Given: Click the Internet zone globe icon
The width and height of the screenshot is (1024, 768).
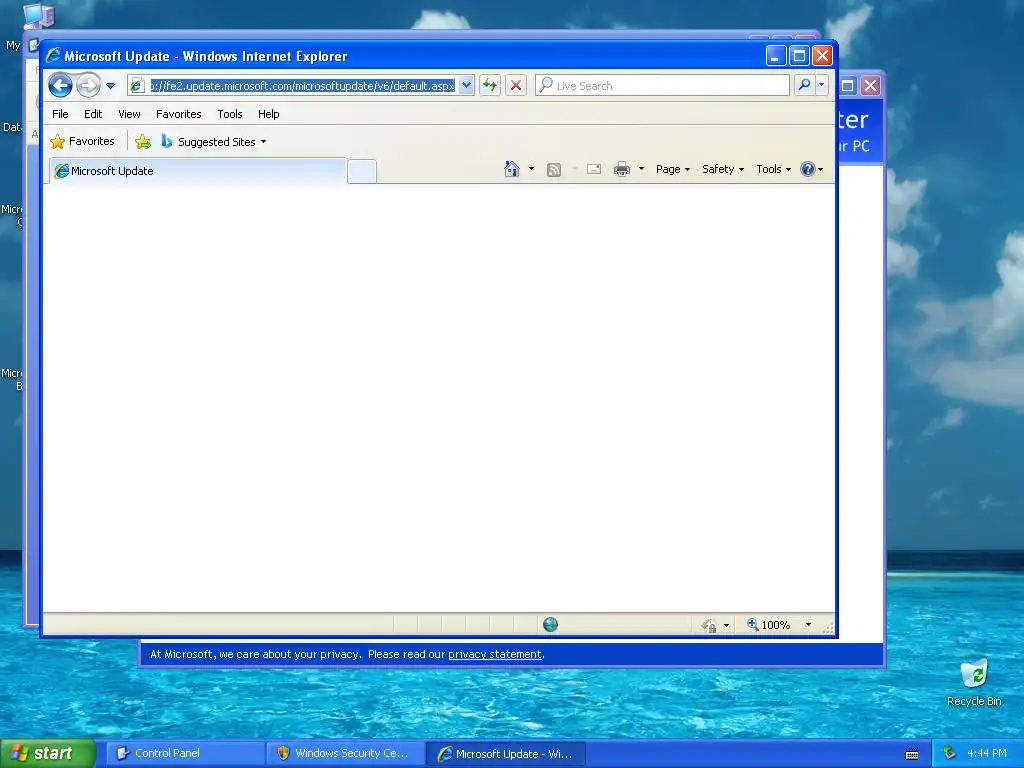Looking at the screenshot, I should click(551, 624).
